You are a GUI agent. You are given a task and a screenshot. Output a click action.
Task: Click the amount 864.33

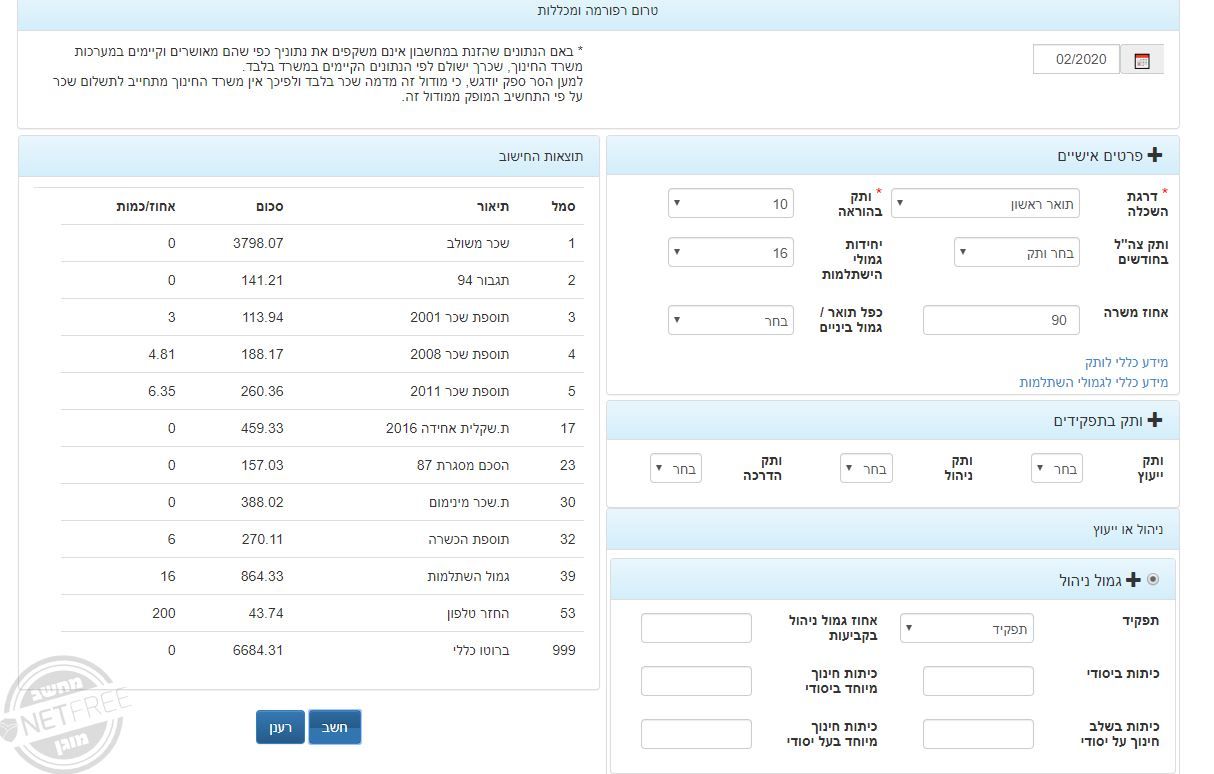tap(262, 576)
